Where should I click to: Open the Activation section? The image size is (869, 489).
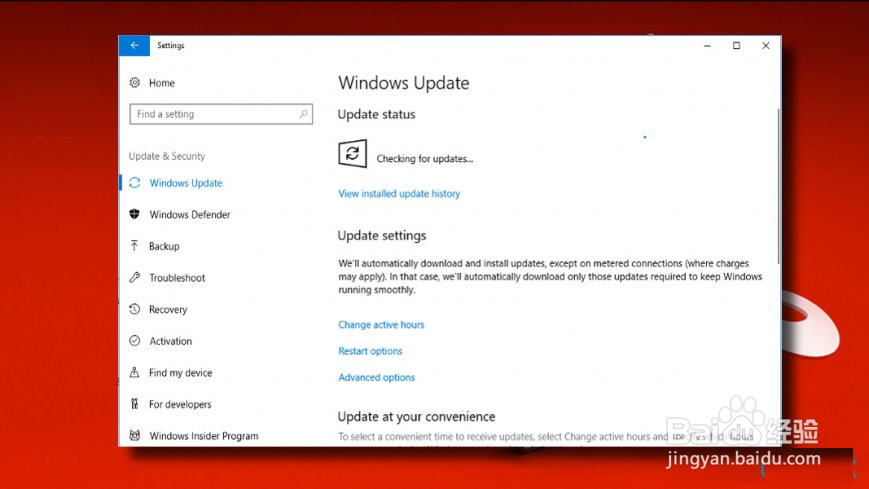click(171, 341)
